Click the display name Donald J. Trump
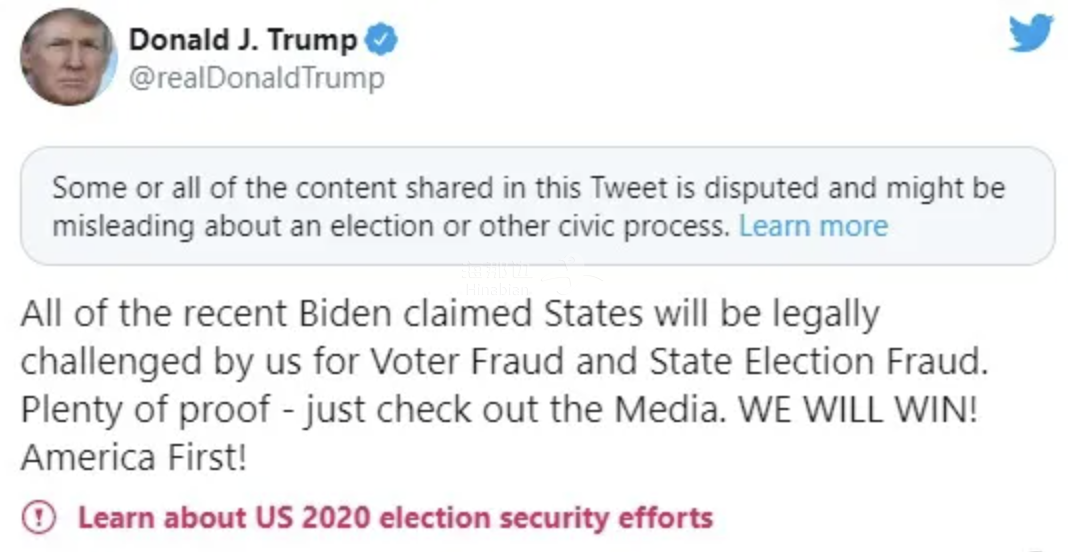Screen dimensions: 1068x552 point(243,40)
